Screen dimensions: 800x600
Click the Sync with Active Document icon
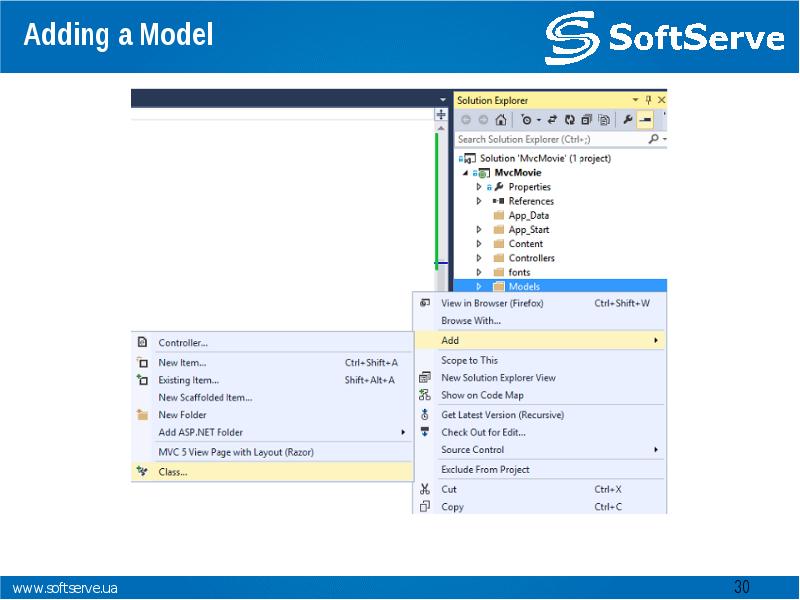[x=553, y=120]
